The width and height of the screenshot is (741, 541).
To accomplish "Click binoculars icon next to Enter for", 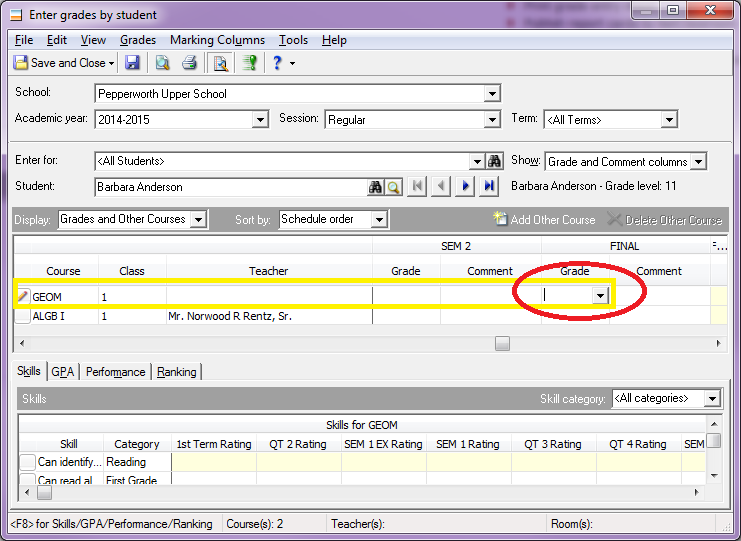I will pyautogui.click(x=494, y=161).
